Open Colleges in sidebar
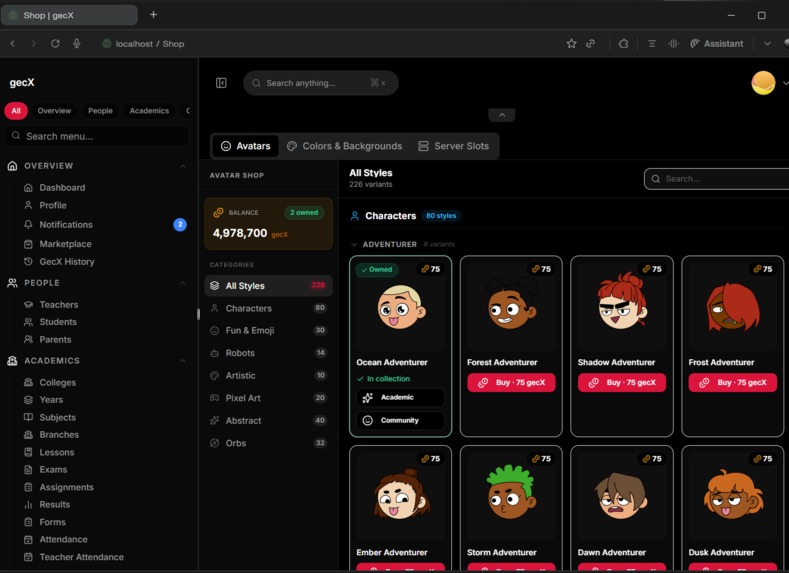The height and width of the screenshot is (573, 789). pos(57,382)
